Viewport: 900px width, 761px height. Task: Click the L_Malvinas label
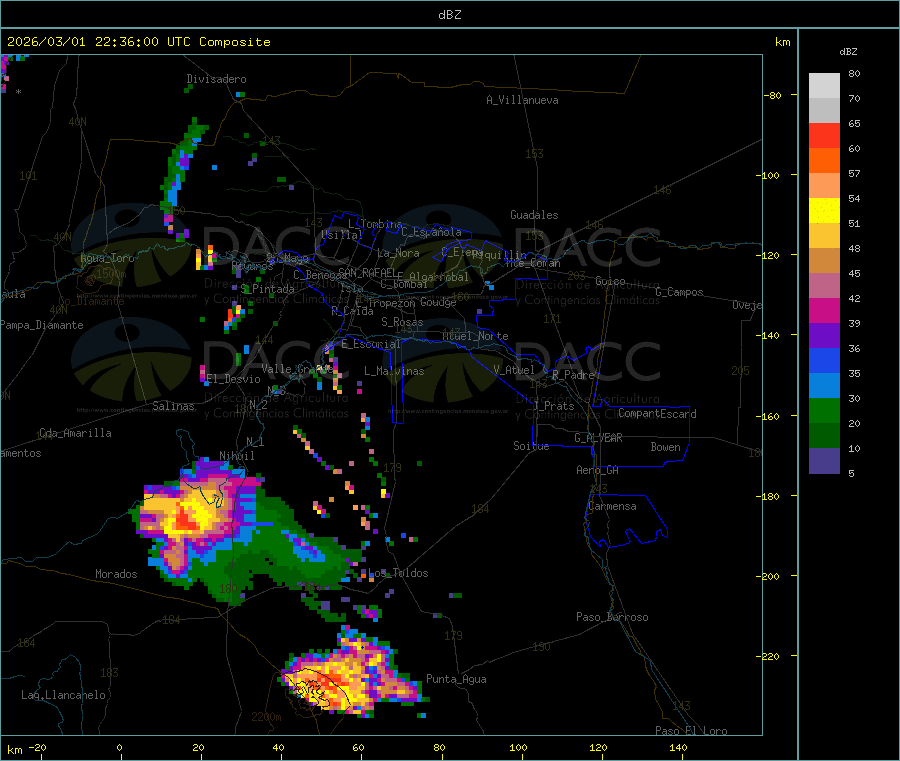[394, 371]
